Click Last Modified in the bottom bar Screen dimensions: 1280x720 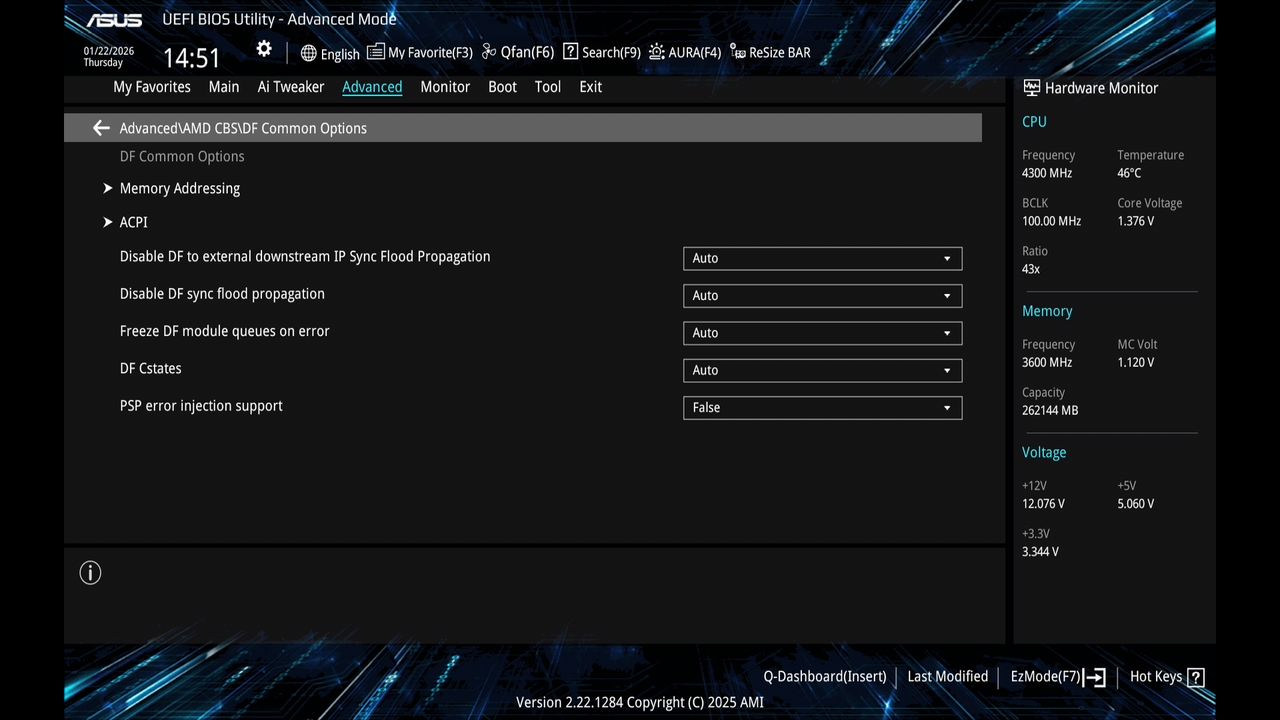pos(947,676)
